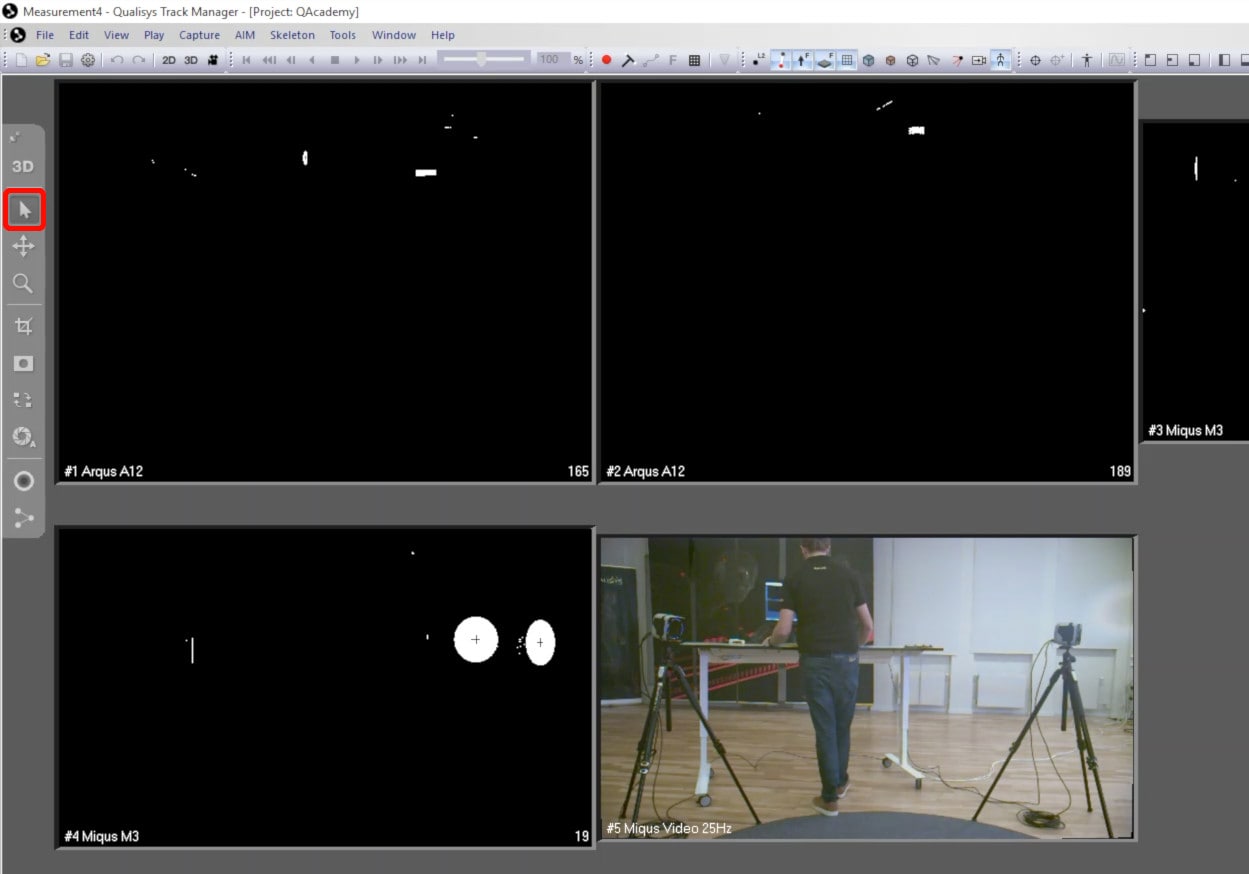This screenshot has width=1249, height=874.
Task: Toggle the floor grid display icon
Action: [847, 60]
